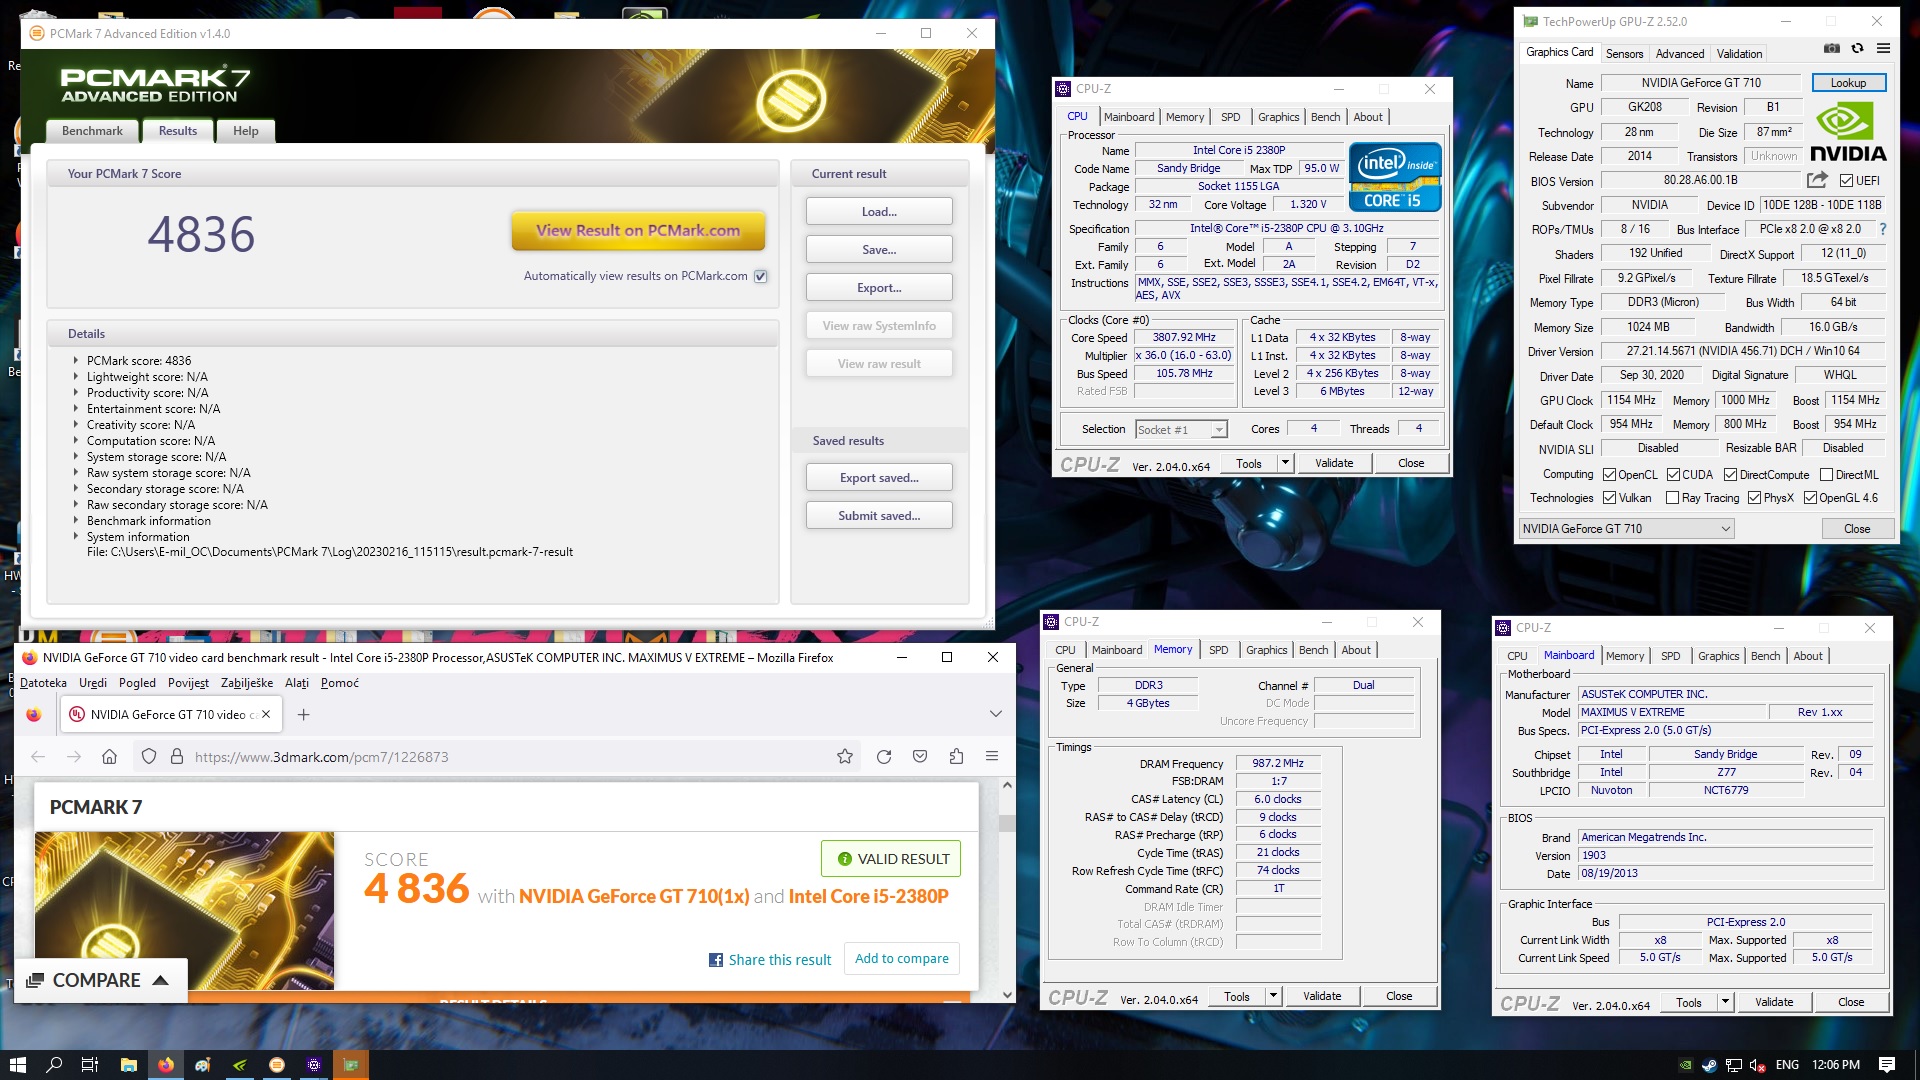Viewport: 1920px width, 1080px height.
Task: Expand the PCMark score: 4836 detail row
Action: click(75, 361)
